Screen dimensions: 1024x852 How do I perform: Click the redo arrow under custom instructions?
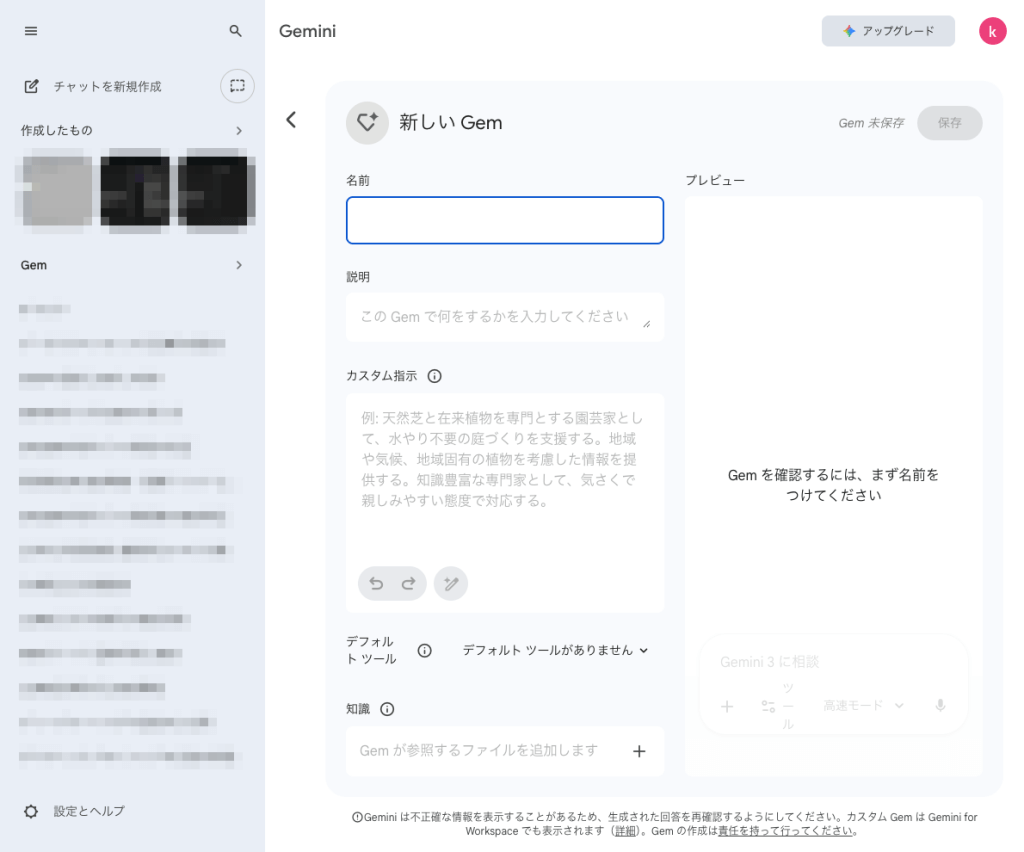tap(408, 584)
